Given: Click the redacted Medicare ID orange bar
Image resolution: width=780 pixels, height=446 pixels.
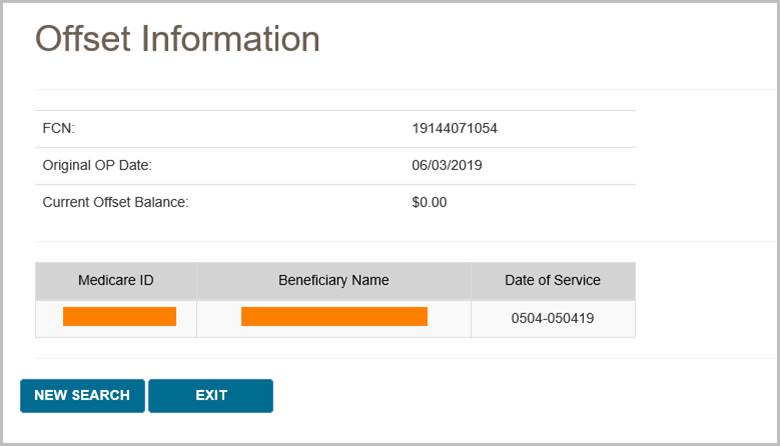Looking at the screenshot, I should [x=119, y=317].
